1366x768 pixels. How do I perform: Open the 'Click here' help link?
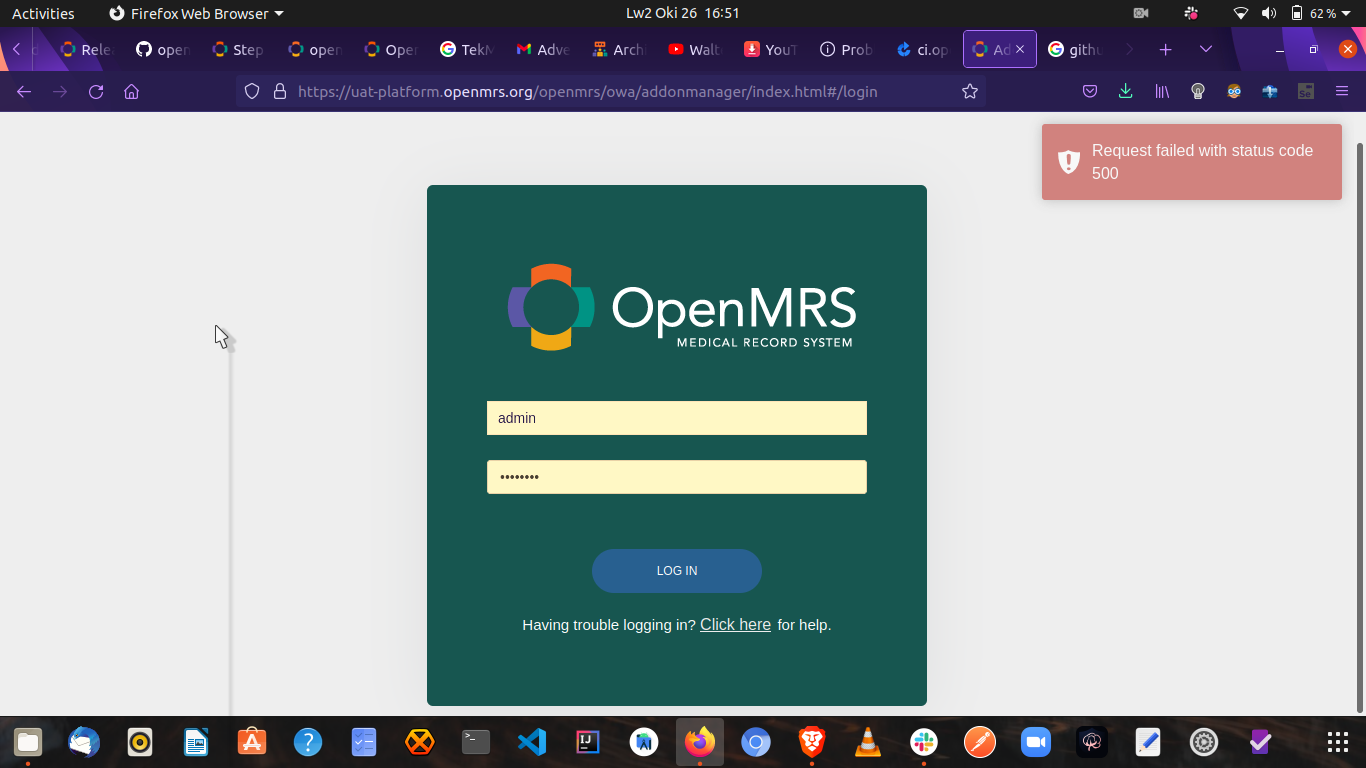pos(735,625)
